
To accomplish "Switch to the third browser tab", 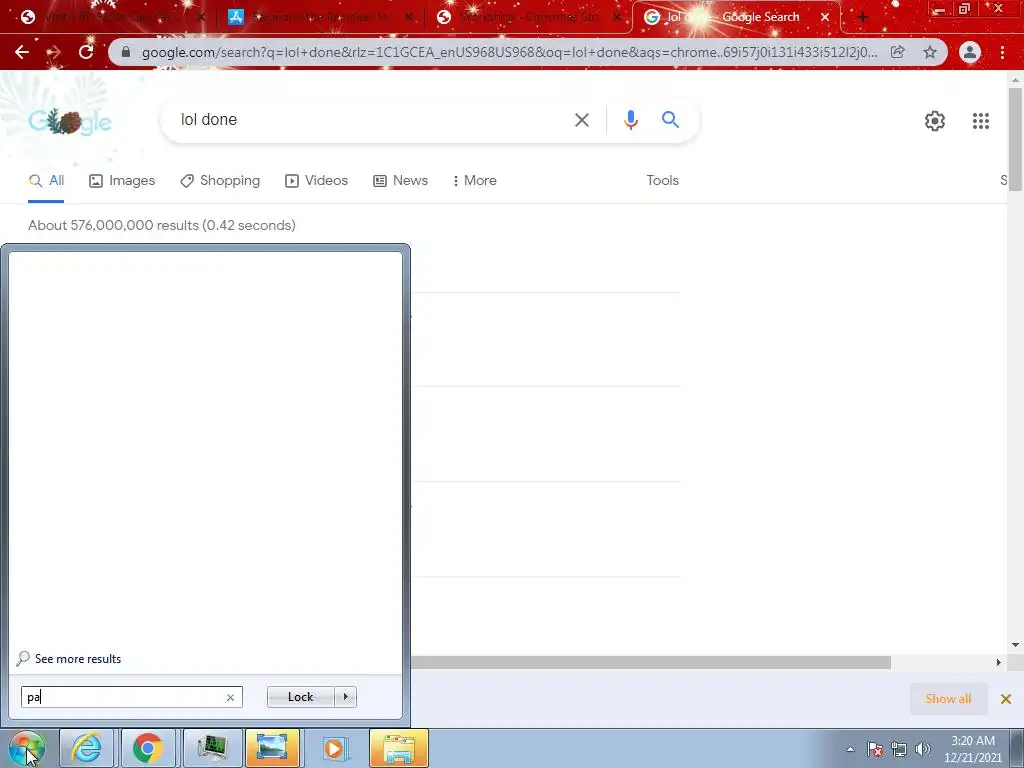I will (529, 18).
